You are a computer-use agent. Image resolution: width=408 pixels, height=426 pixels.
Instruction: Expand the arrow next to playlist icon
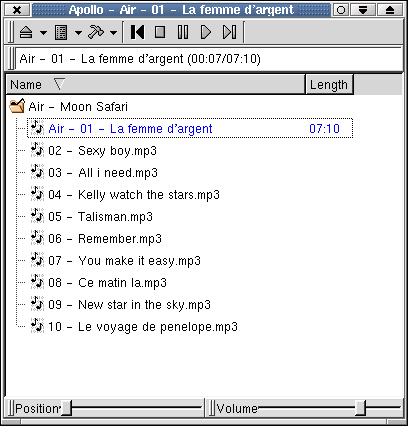tap(78, 33)
